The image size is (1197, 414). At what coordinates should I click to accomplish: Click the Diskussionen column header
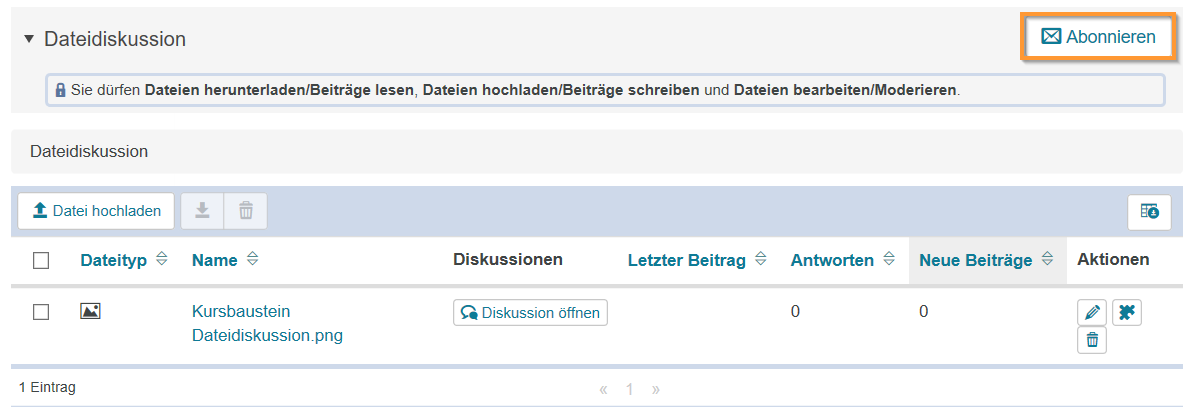(x=508, y=260)
